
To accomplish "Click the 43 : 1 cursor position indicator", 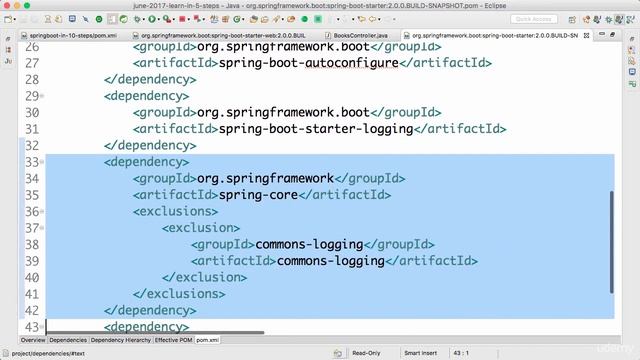I will coord(461,353).
